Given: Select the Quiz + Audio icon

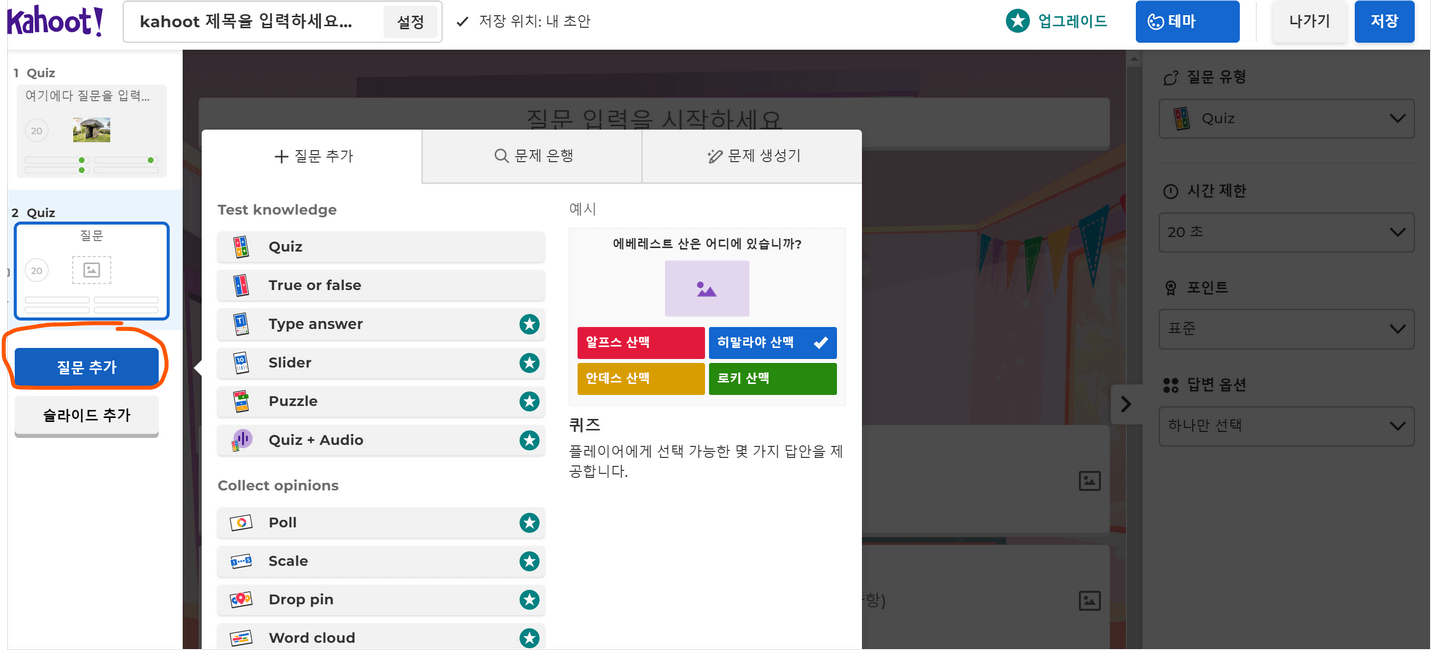Looking at the screenshot, I should pyautogui.click(x=240, y=440).
